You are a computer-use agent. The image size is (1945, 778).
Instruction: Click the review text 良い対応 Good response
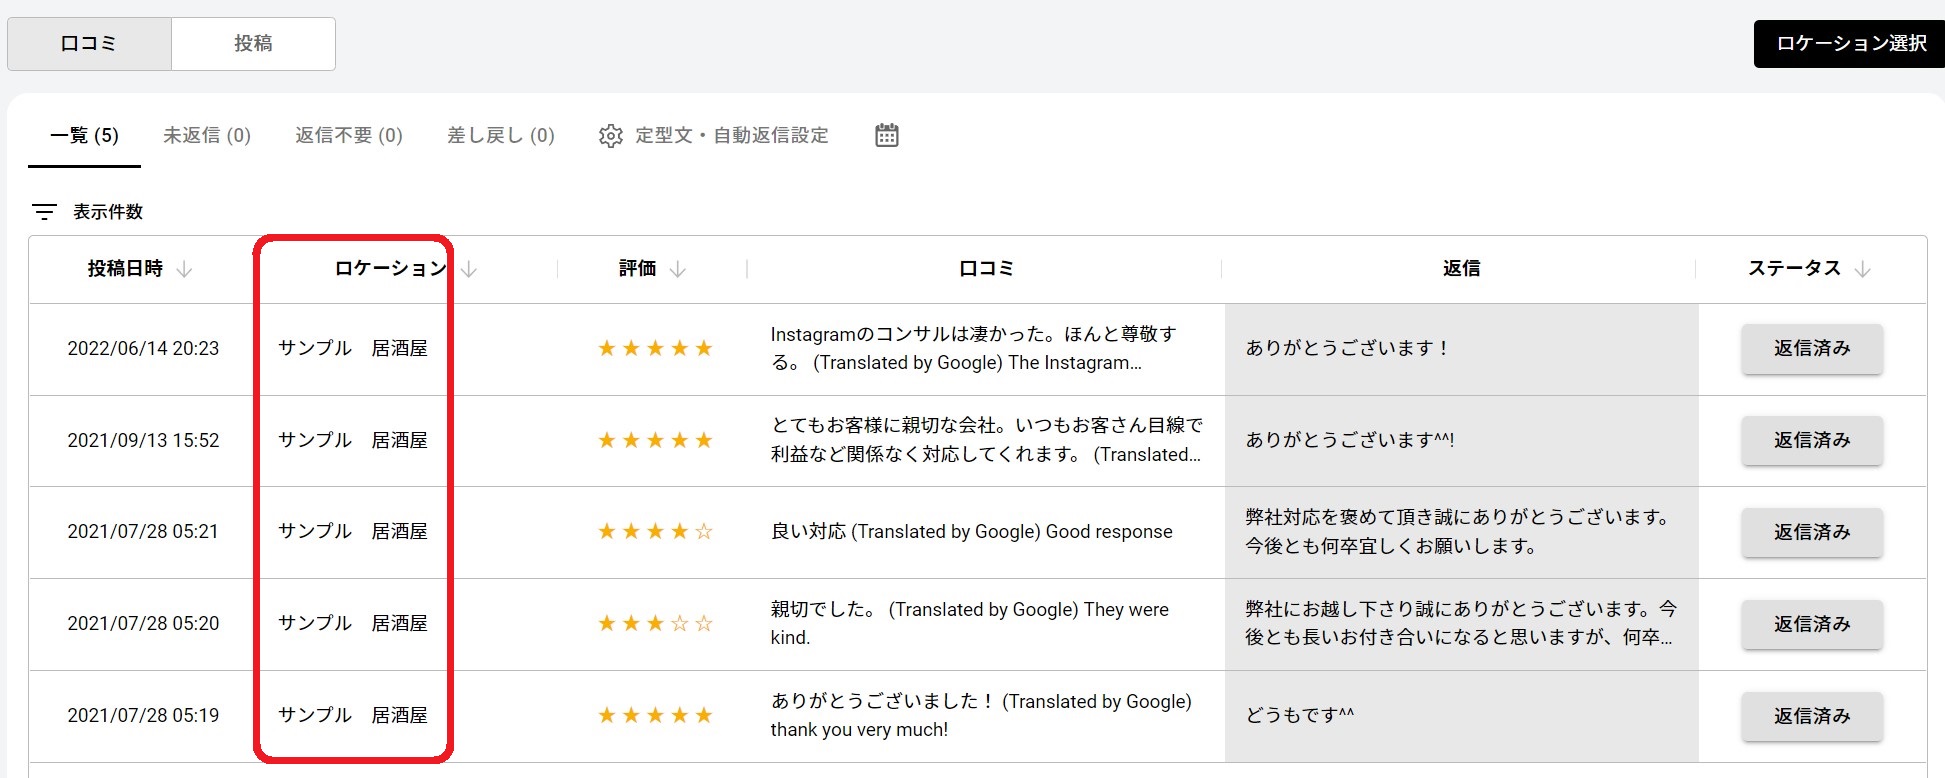tap(971, 532)
